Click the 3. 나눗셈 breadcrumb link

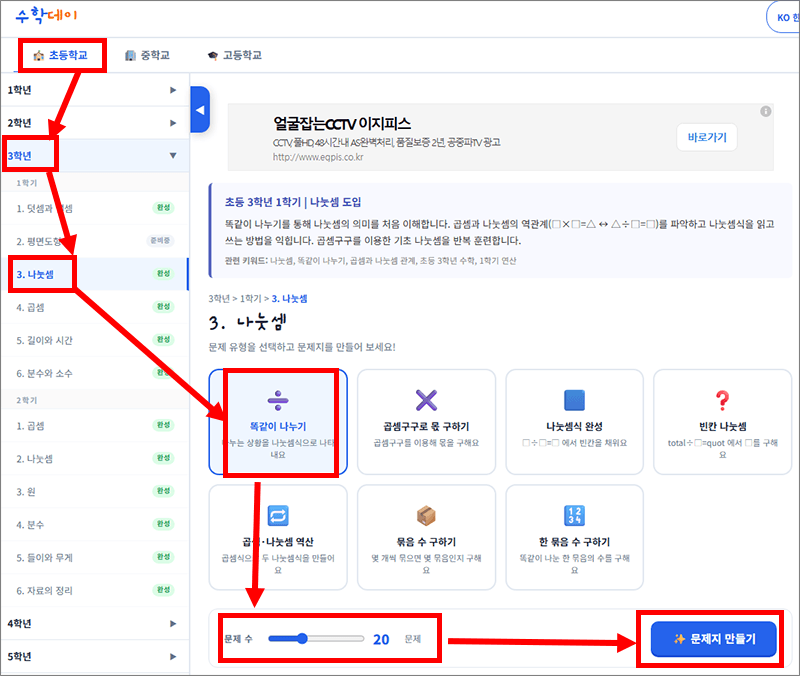(289, 298)
